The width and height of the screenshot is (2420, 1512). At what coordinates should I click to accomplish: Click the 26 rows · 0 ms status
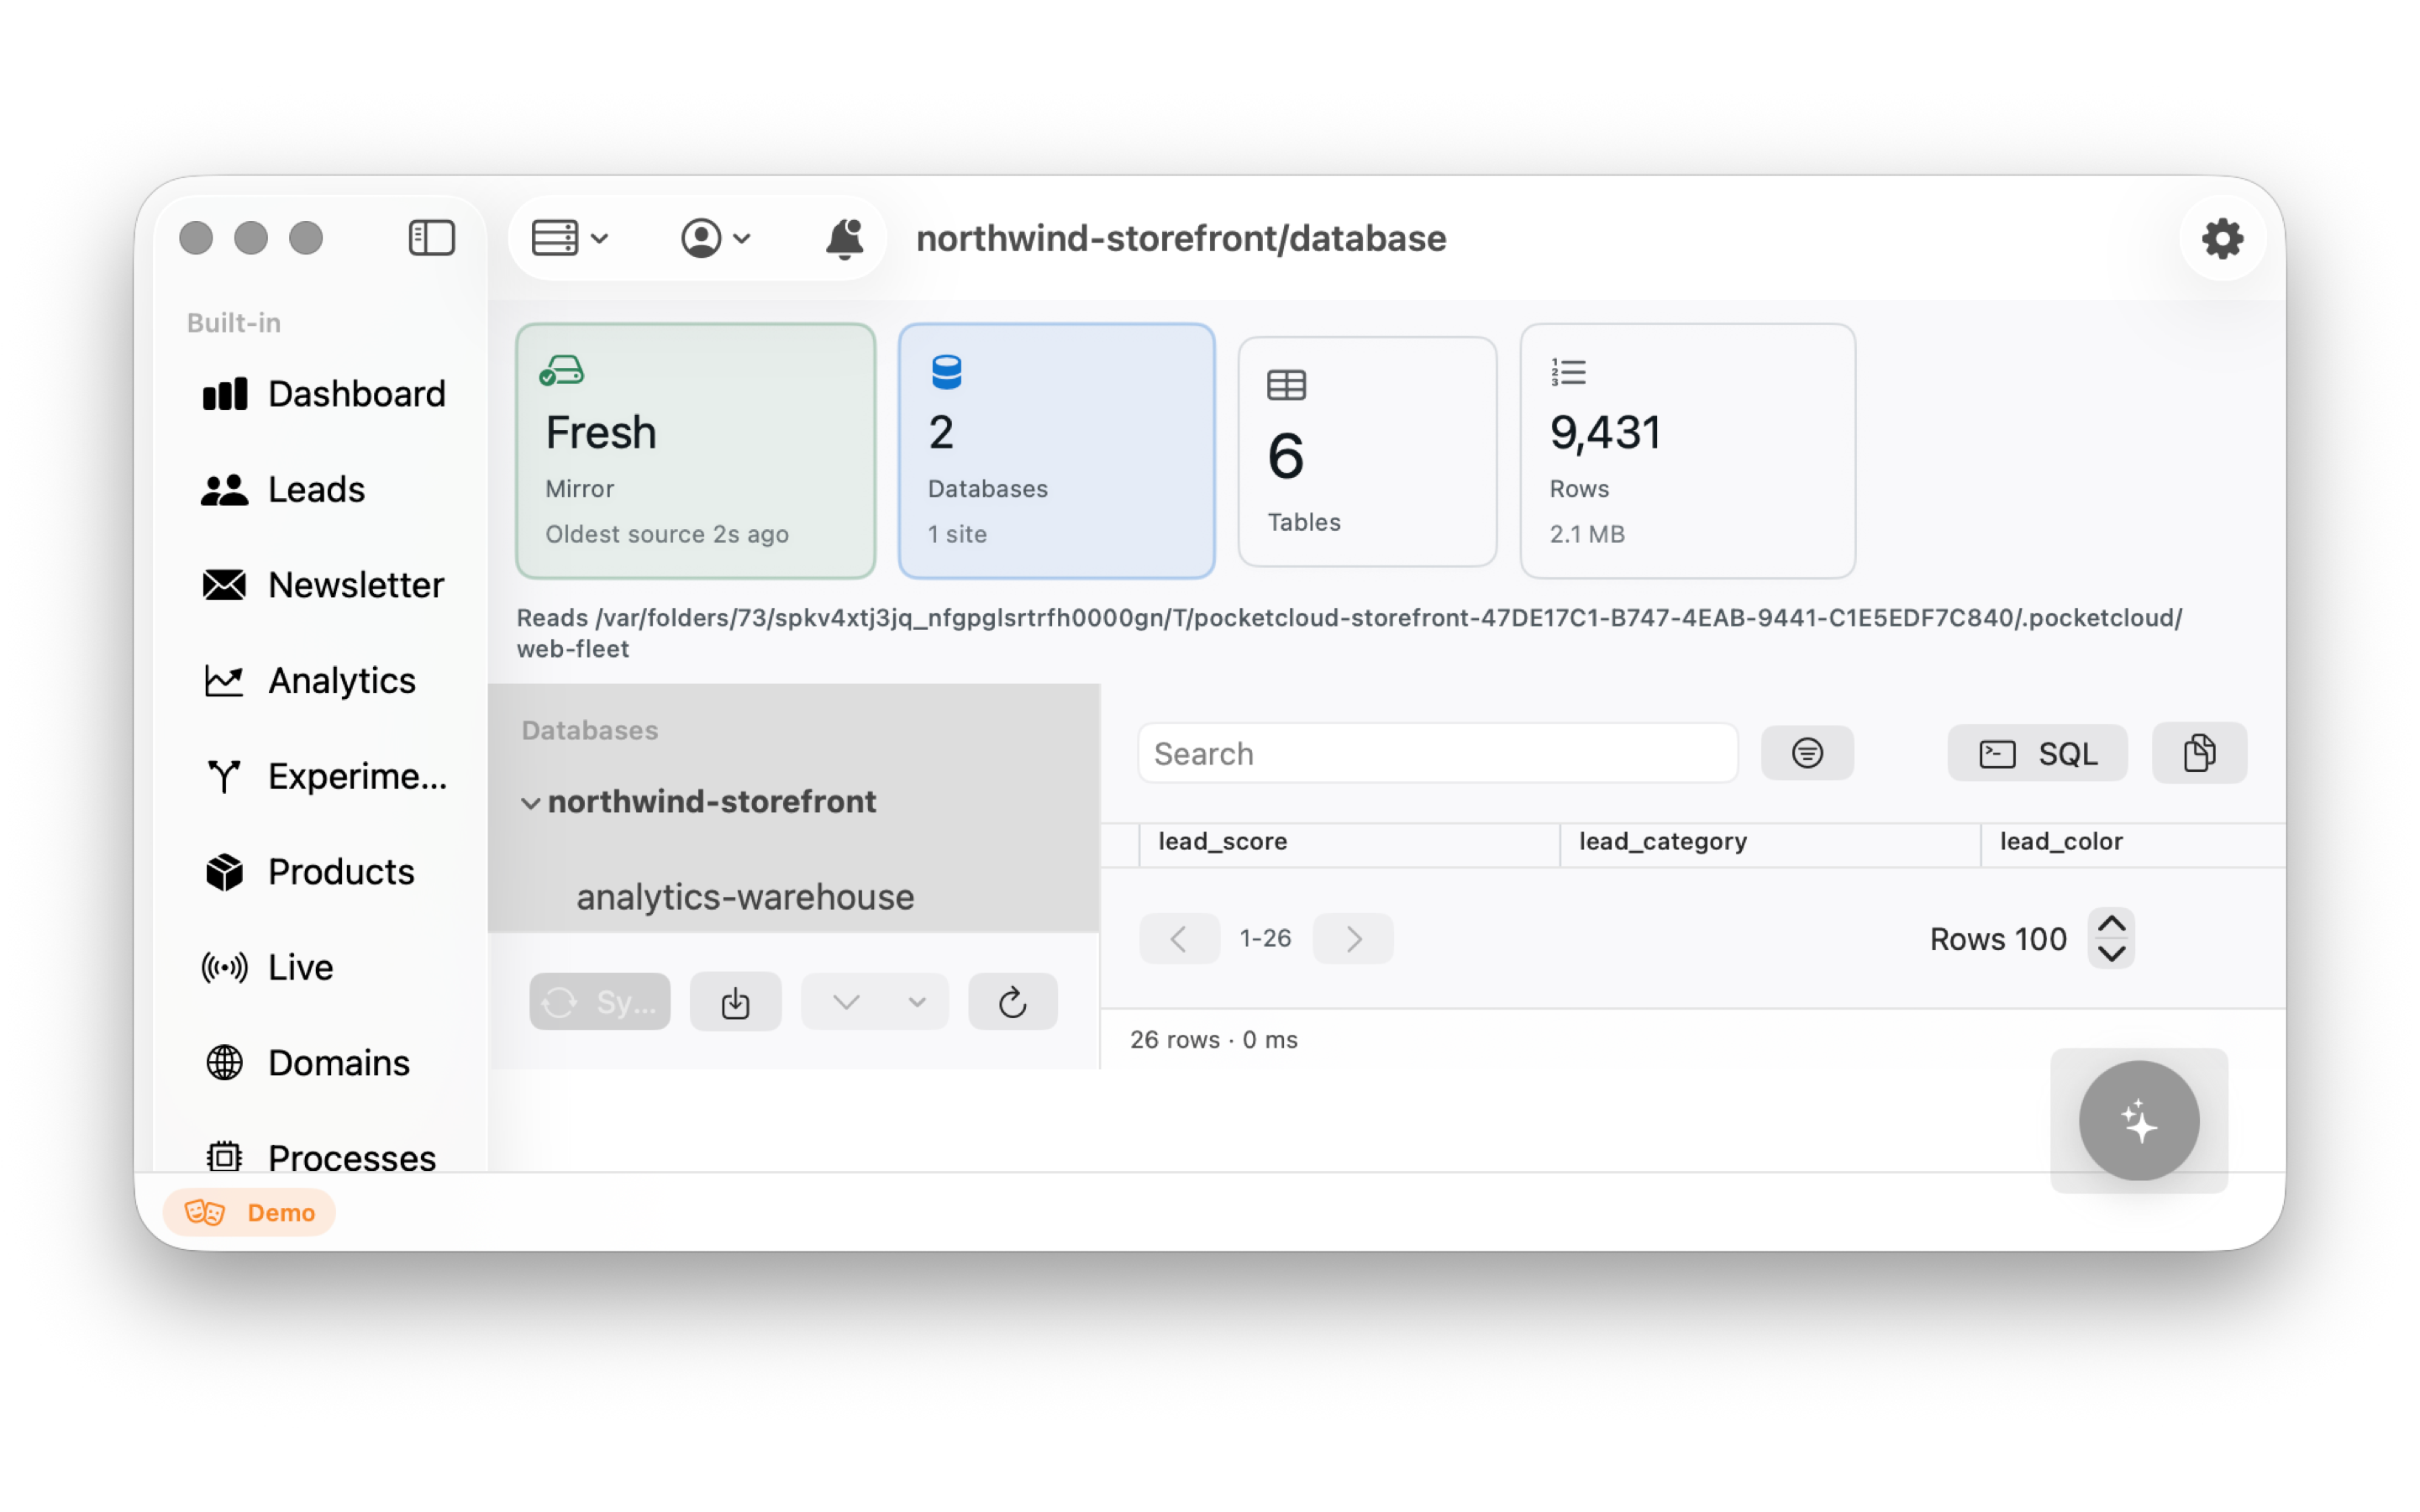click(x=1214, y=1039)
